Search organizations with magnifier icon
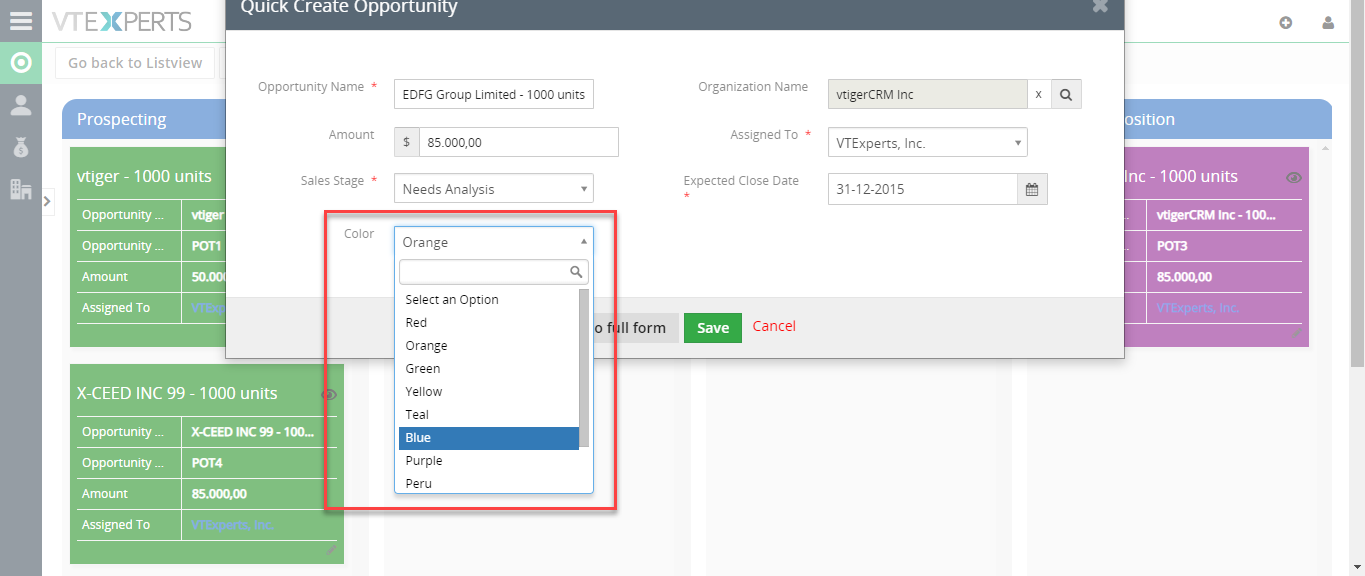The image size is (1365, 576). (x=1066, y=94)
